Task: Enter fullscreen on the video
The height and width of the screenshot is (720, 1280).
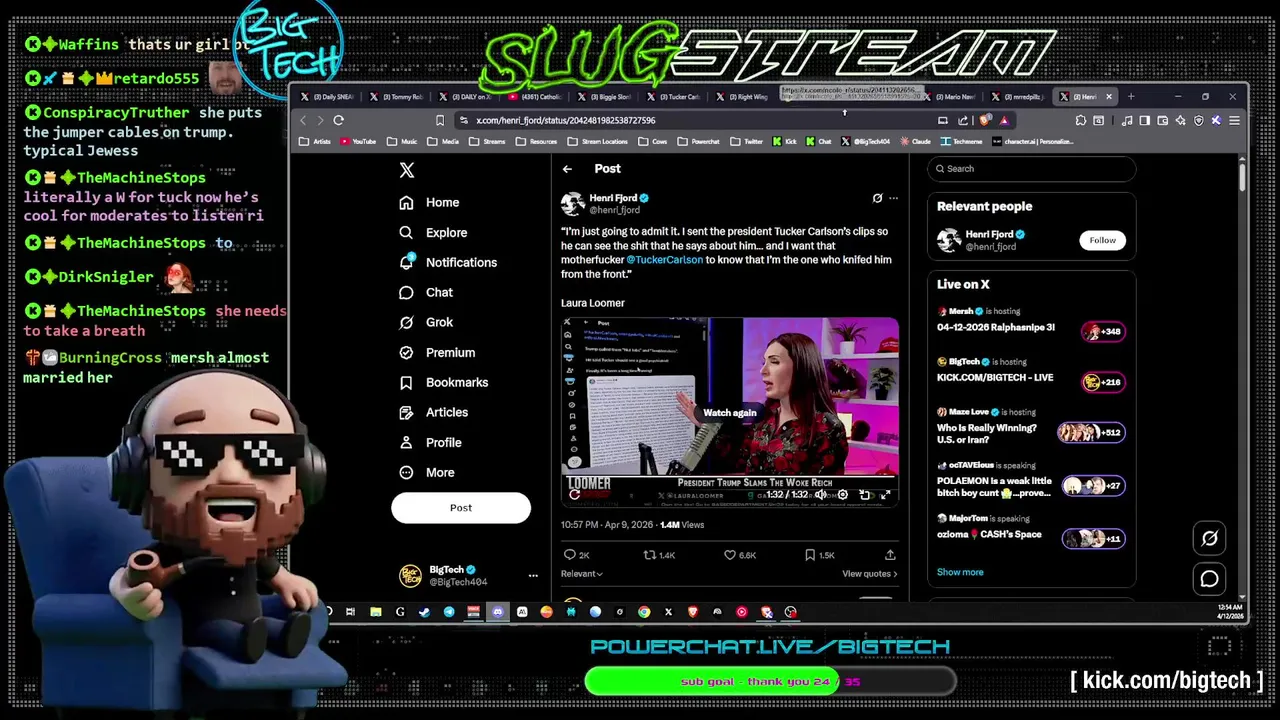Action: click(x=886, y=494)
